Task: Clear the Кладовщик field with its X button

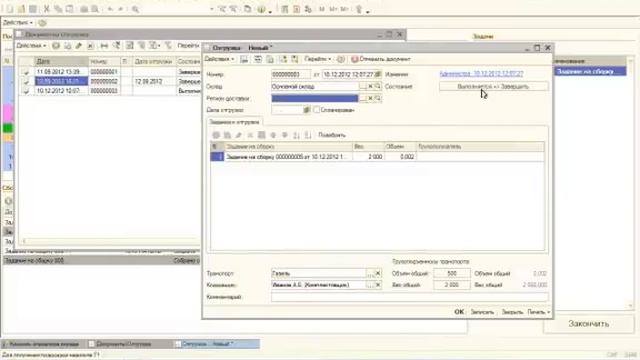Action: pyautogui.click(x=378, y=285)
